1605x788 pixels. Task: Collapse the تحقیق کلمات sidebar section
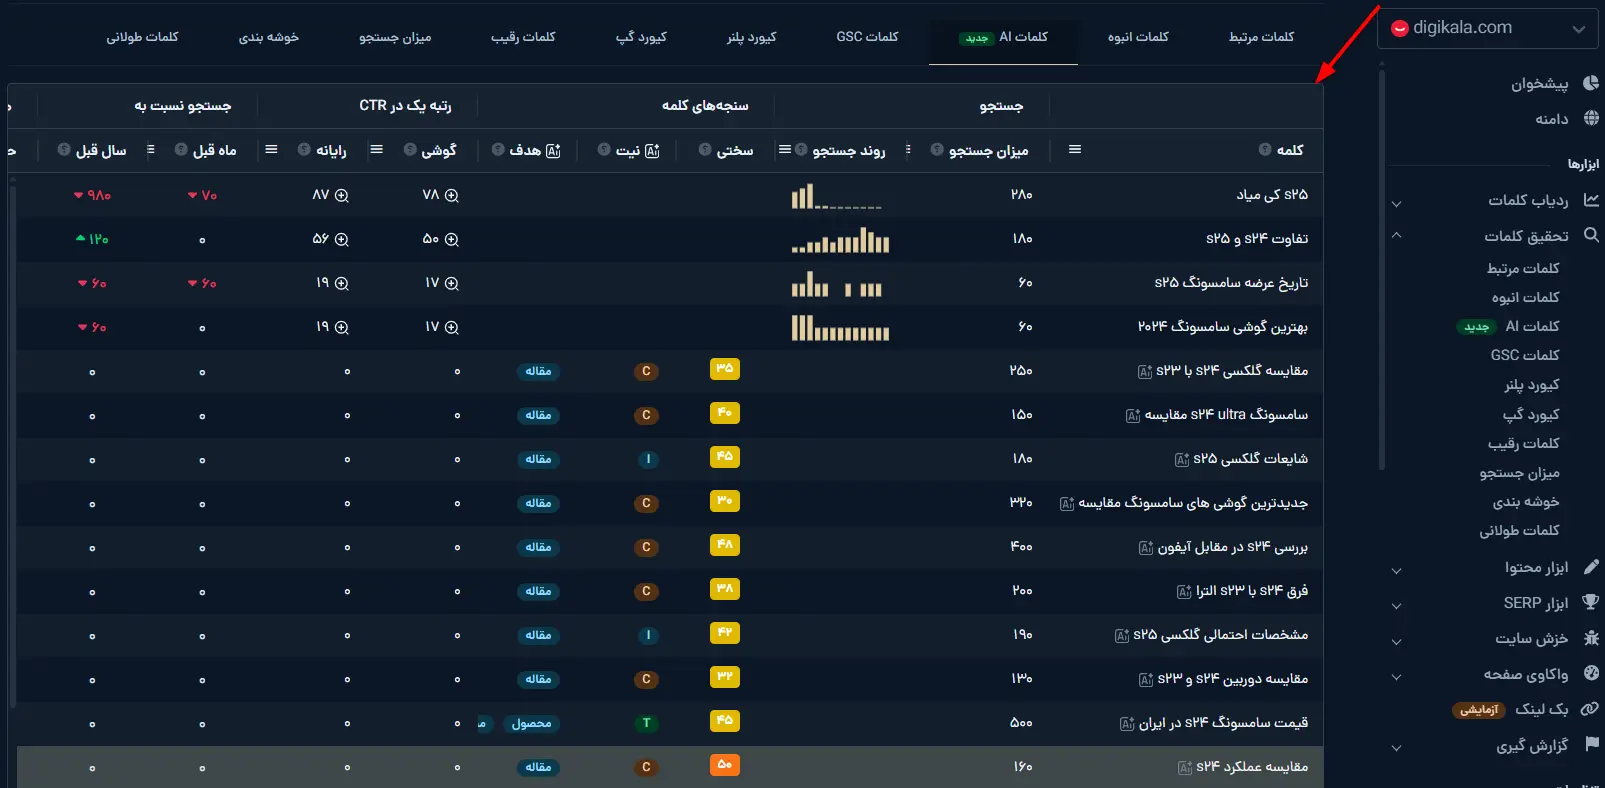pyautogui.click(x=1397, y=236)
